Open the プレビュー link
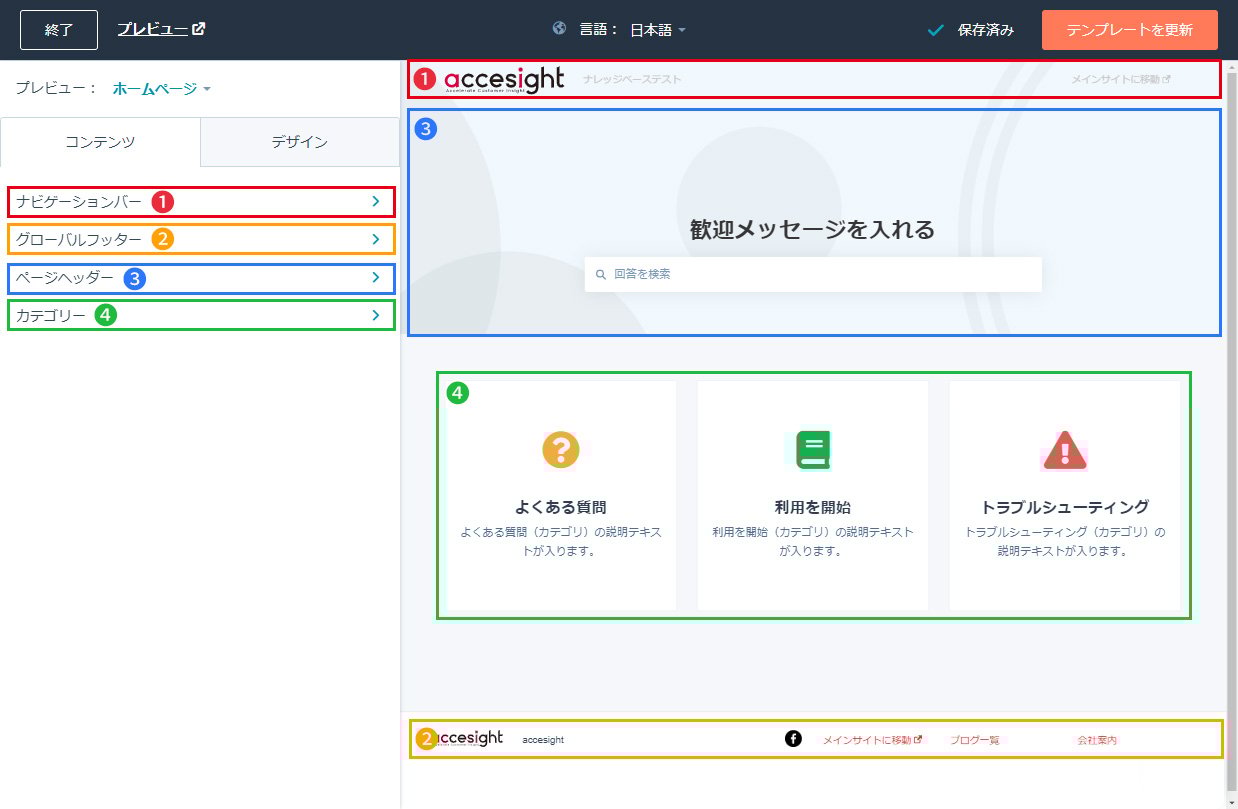This screenshot has width=1238, height=809. click(161, 29)
